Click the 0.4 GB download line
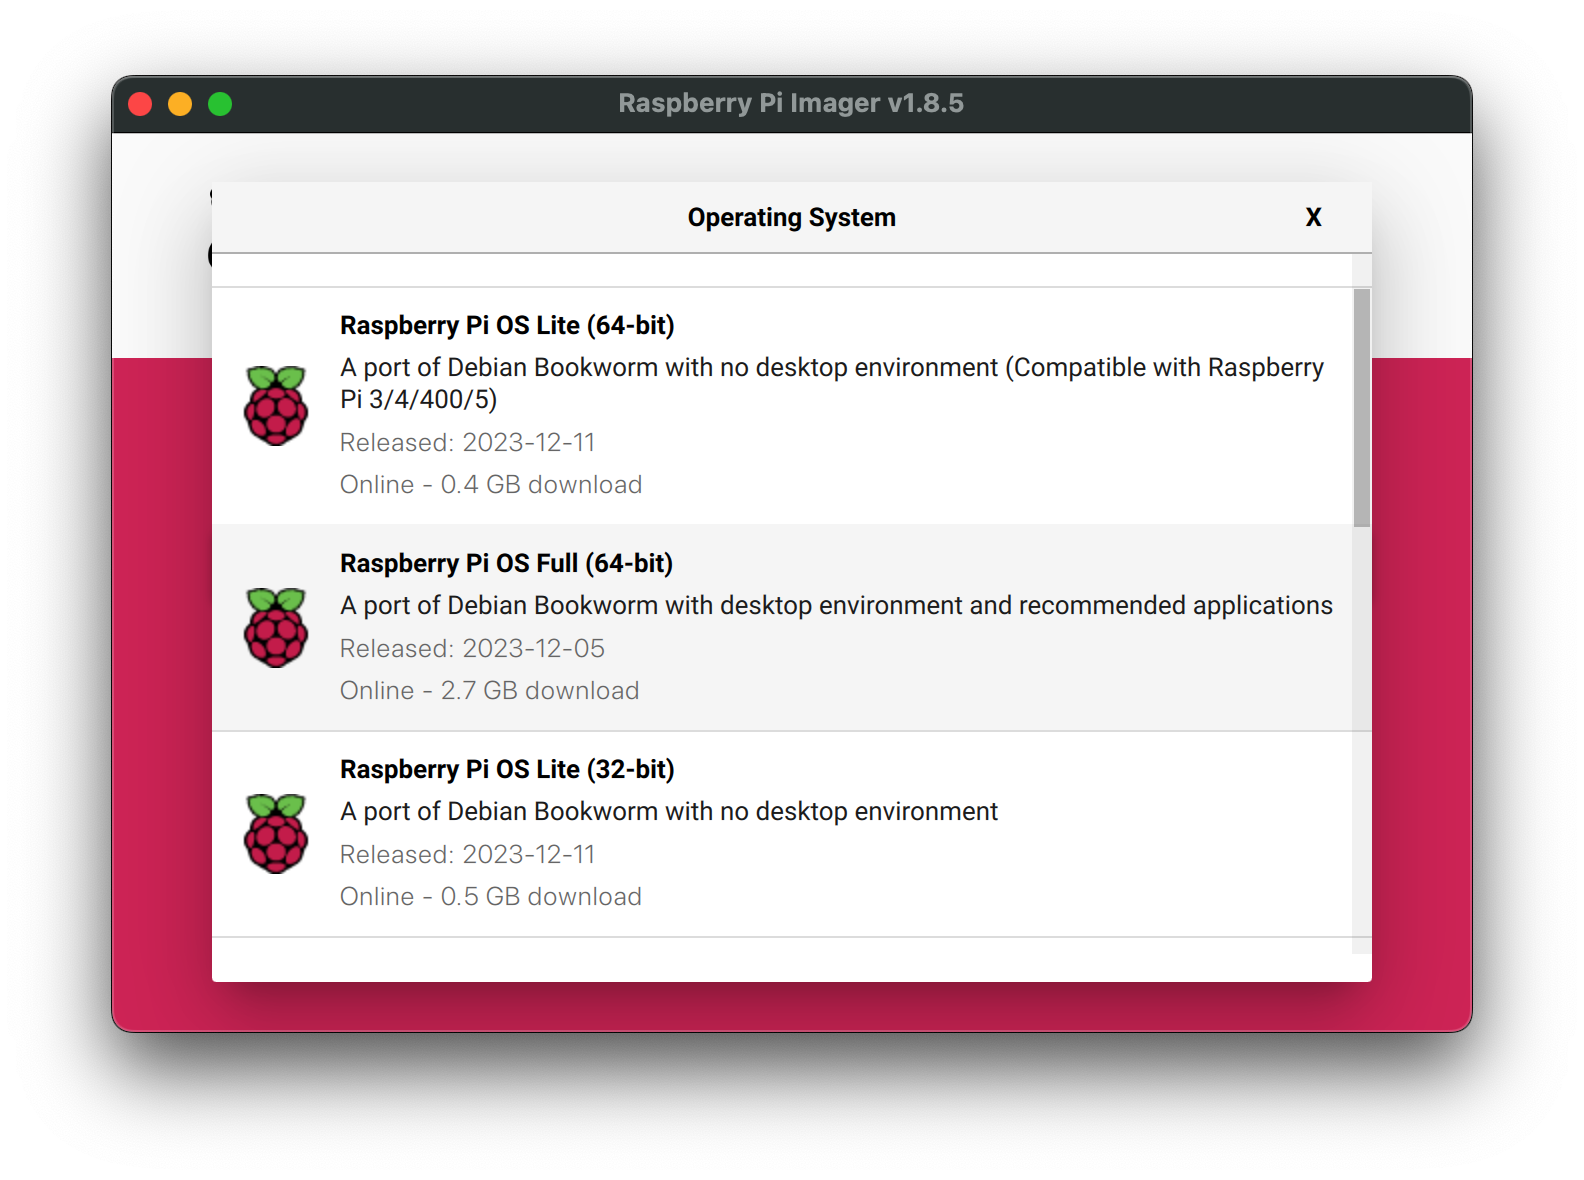The height and width of the screenshot is (1180, 1584). tap(491, 484)
